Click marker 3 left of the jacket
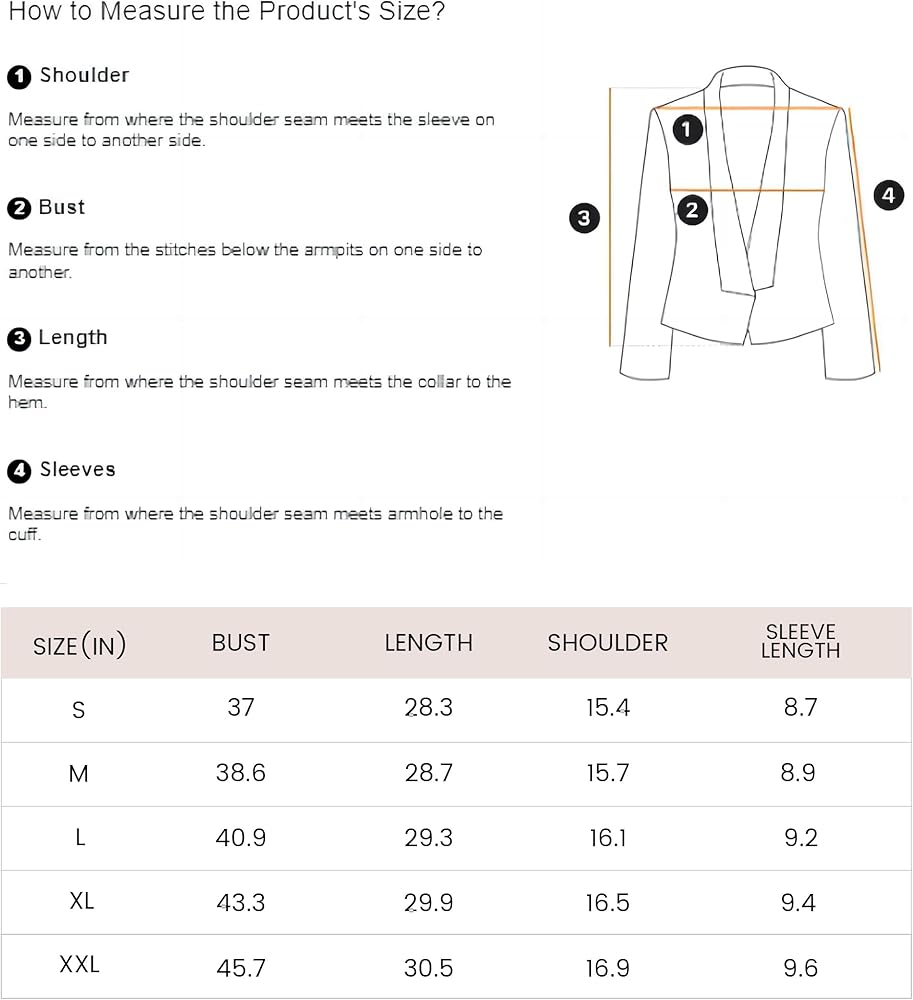 [x=584, y=217]
